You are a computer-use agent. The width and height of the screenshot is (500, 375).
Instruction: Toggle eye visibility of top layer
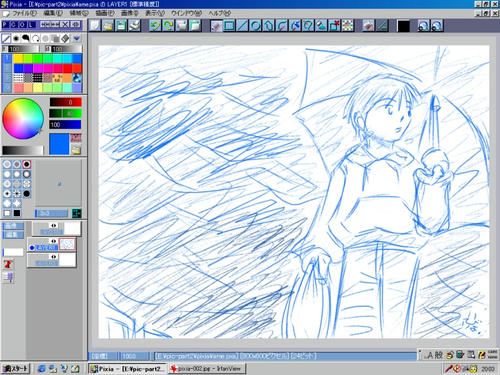[53, 226]
